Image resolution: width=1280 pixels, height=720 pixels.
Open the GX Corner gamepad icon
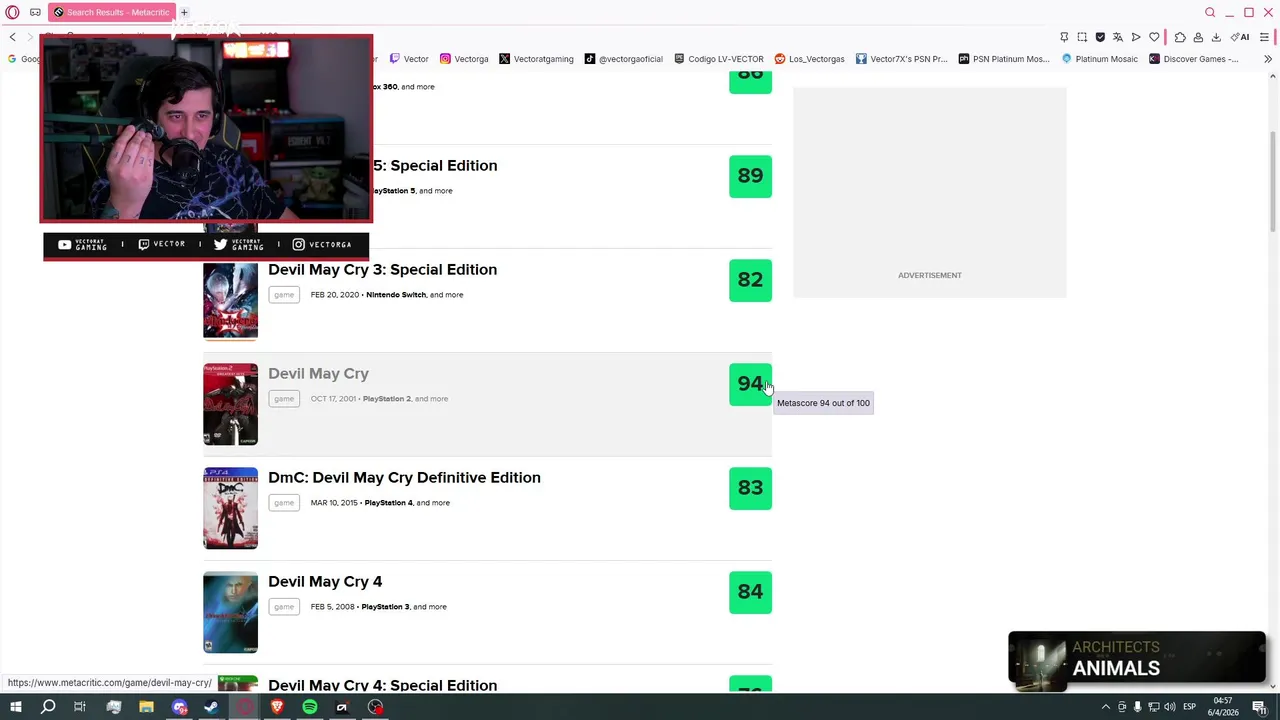35,12
